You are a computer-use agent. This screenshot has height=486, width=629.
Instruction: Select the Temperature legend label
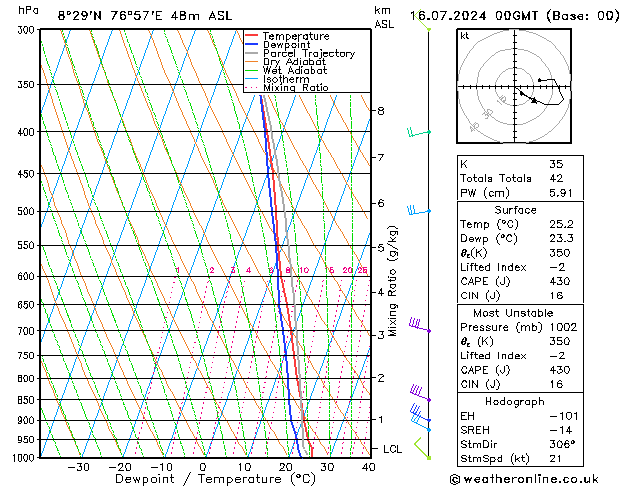296,36
